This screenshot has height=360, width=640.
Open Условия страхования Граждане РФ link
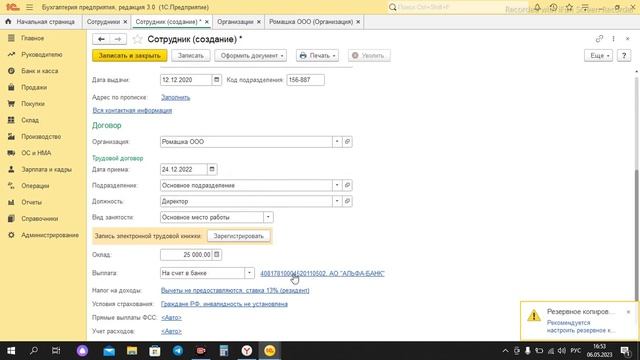coord(224,304)
